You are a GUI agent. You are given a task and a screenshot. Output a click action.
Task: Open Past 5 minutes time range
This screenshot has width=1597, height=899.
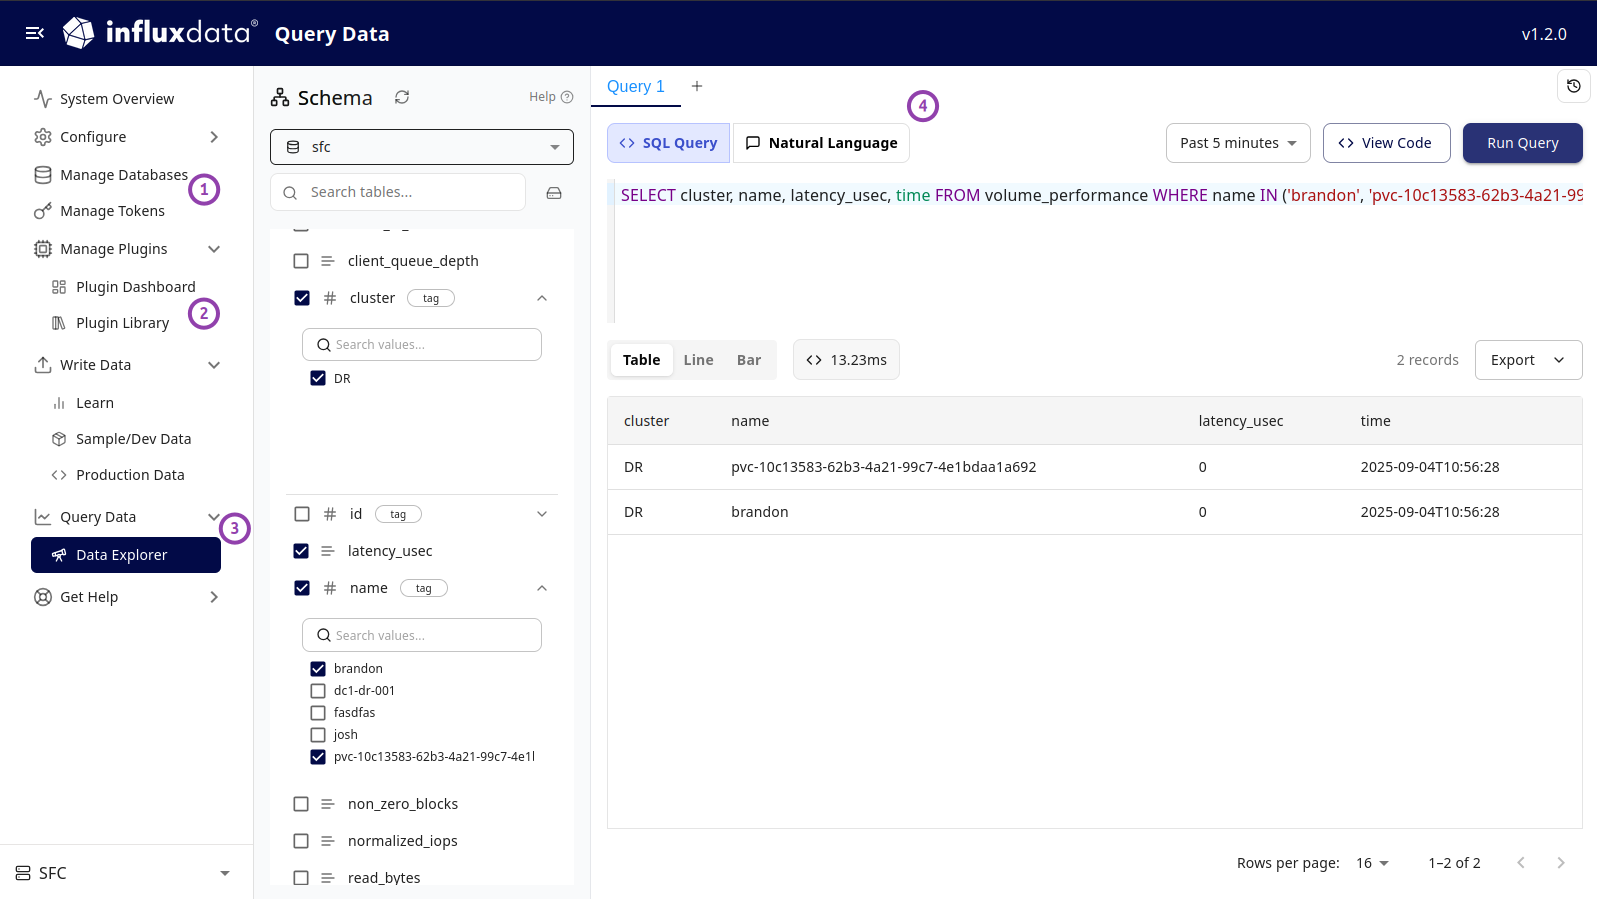(1238, 143)
